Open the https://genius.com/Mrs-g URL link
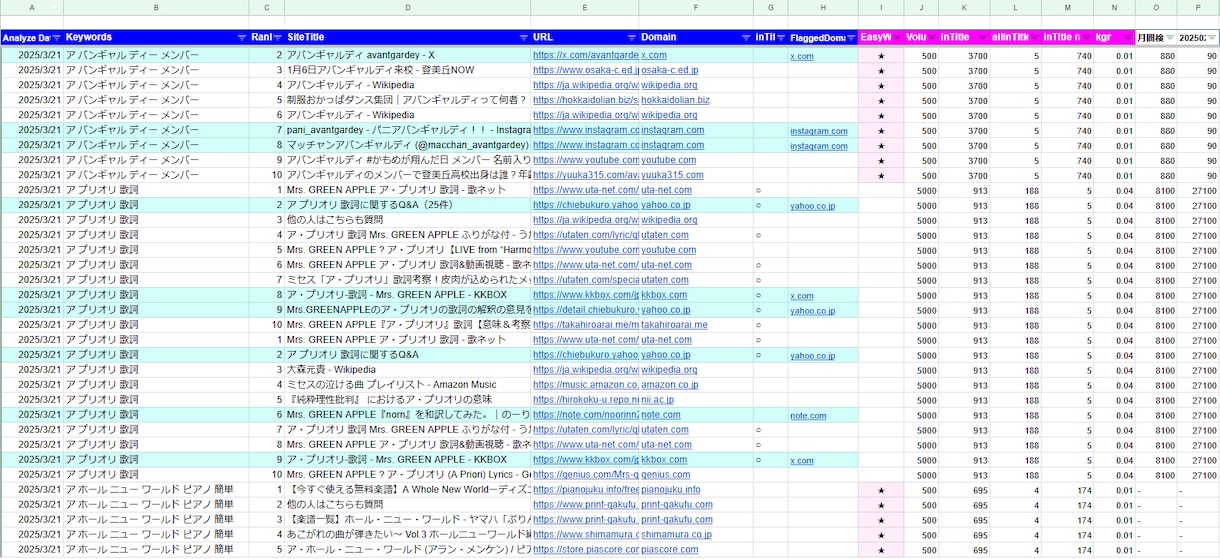The image size is (1220, 559). [585, 475]
